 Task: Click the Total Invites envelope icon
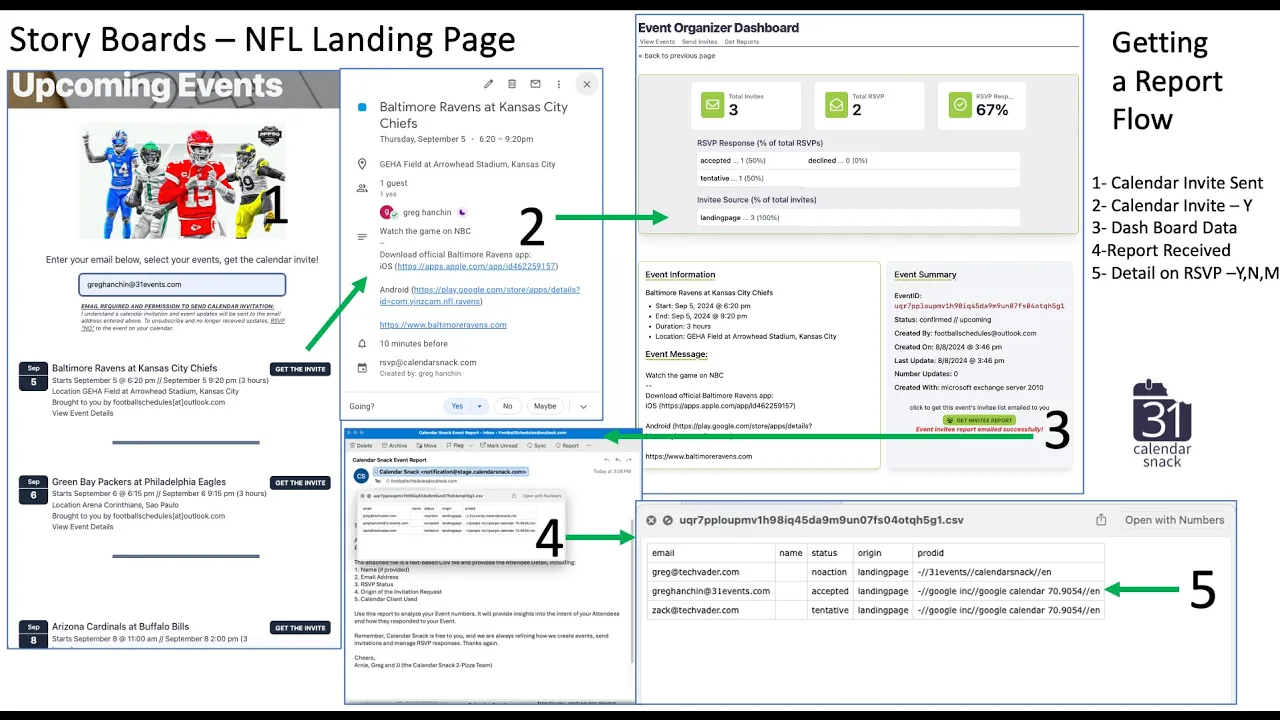coord(711,104)
